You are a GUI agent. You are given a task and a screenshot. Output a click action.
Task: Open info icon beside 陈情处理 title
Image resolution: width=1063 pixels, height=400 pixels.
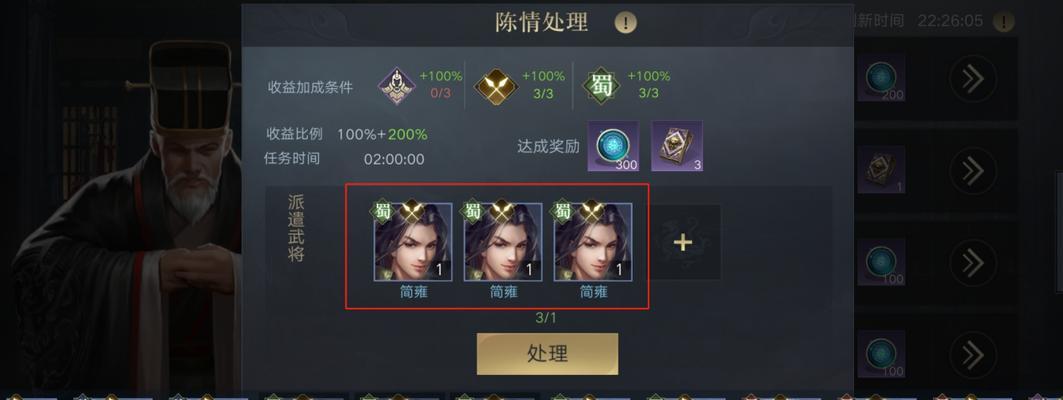(625, 22)
